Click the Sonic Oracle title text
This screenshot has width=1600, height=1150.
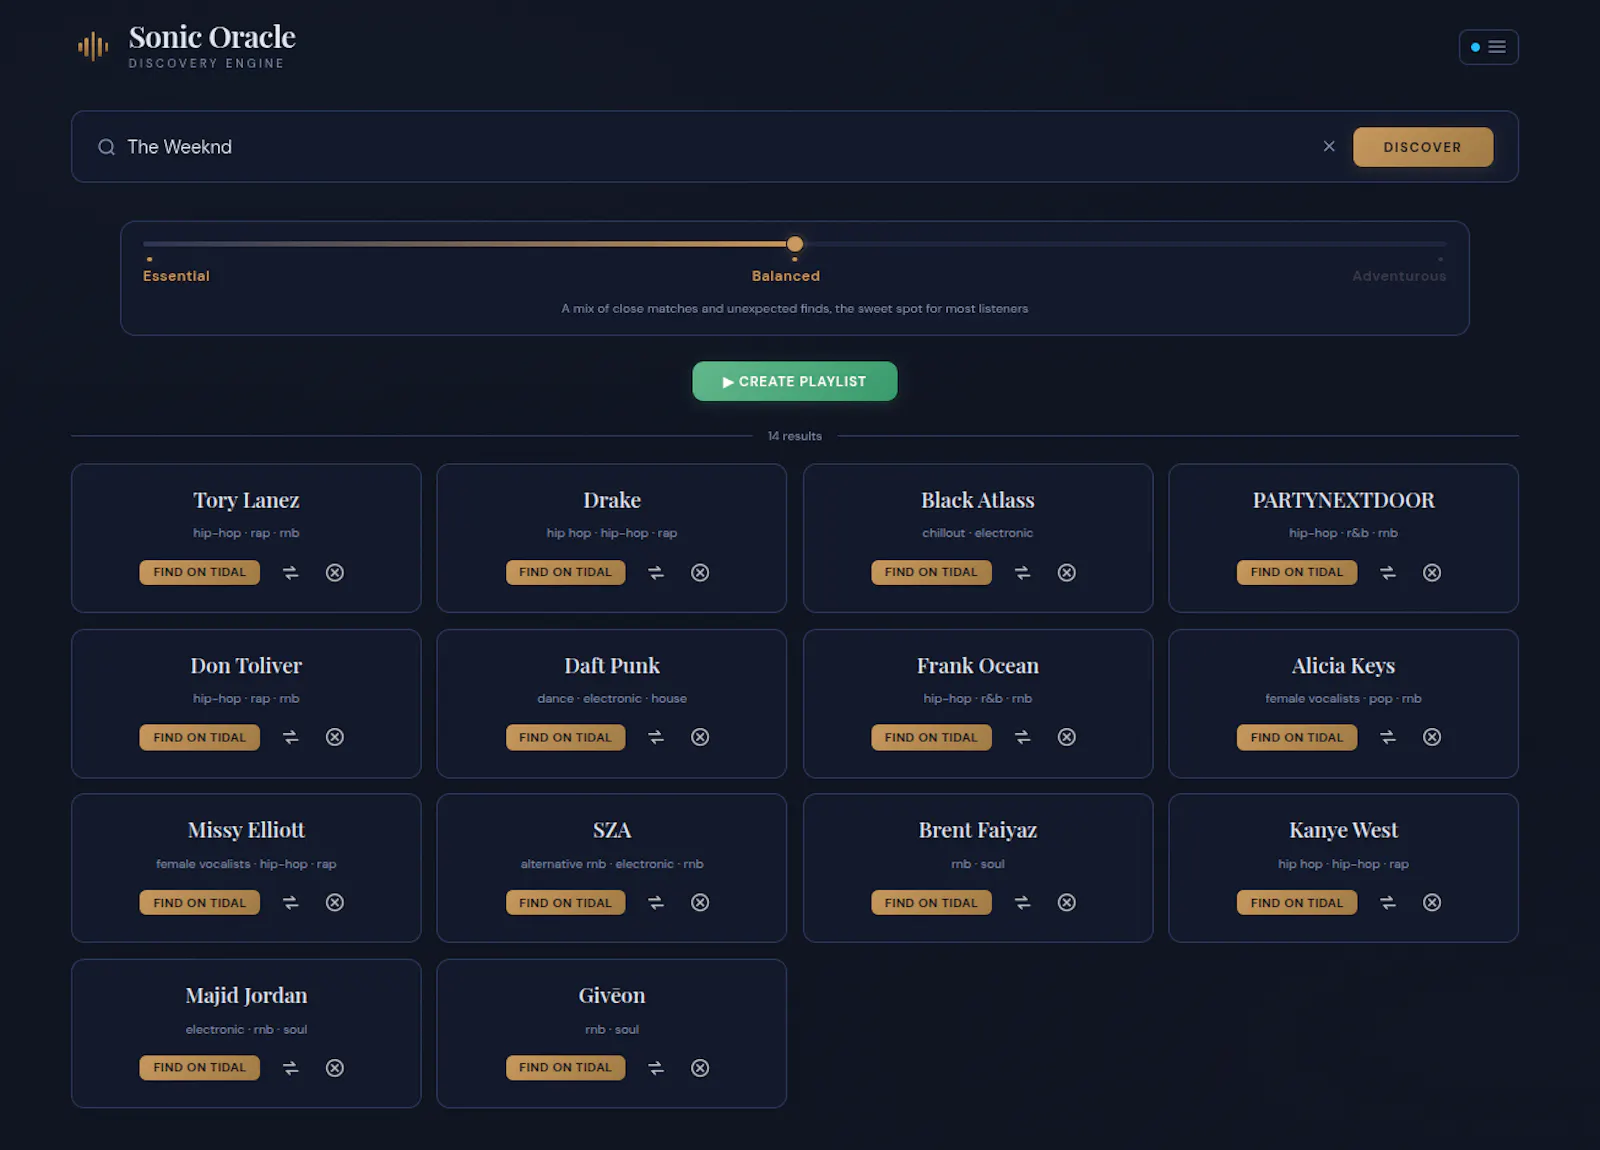coord(212,37)
